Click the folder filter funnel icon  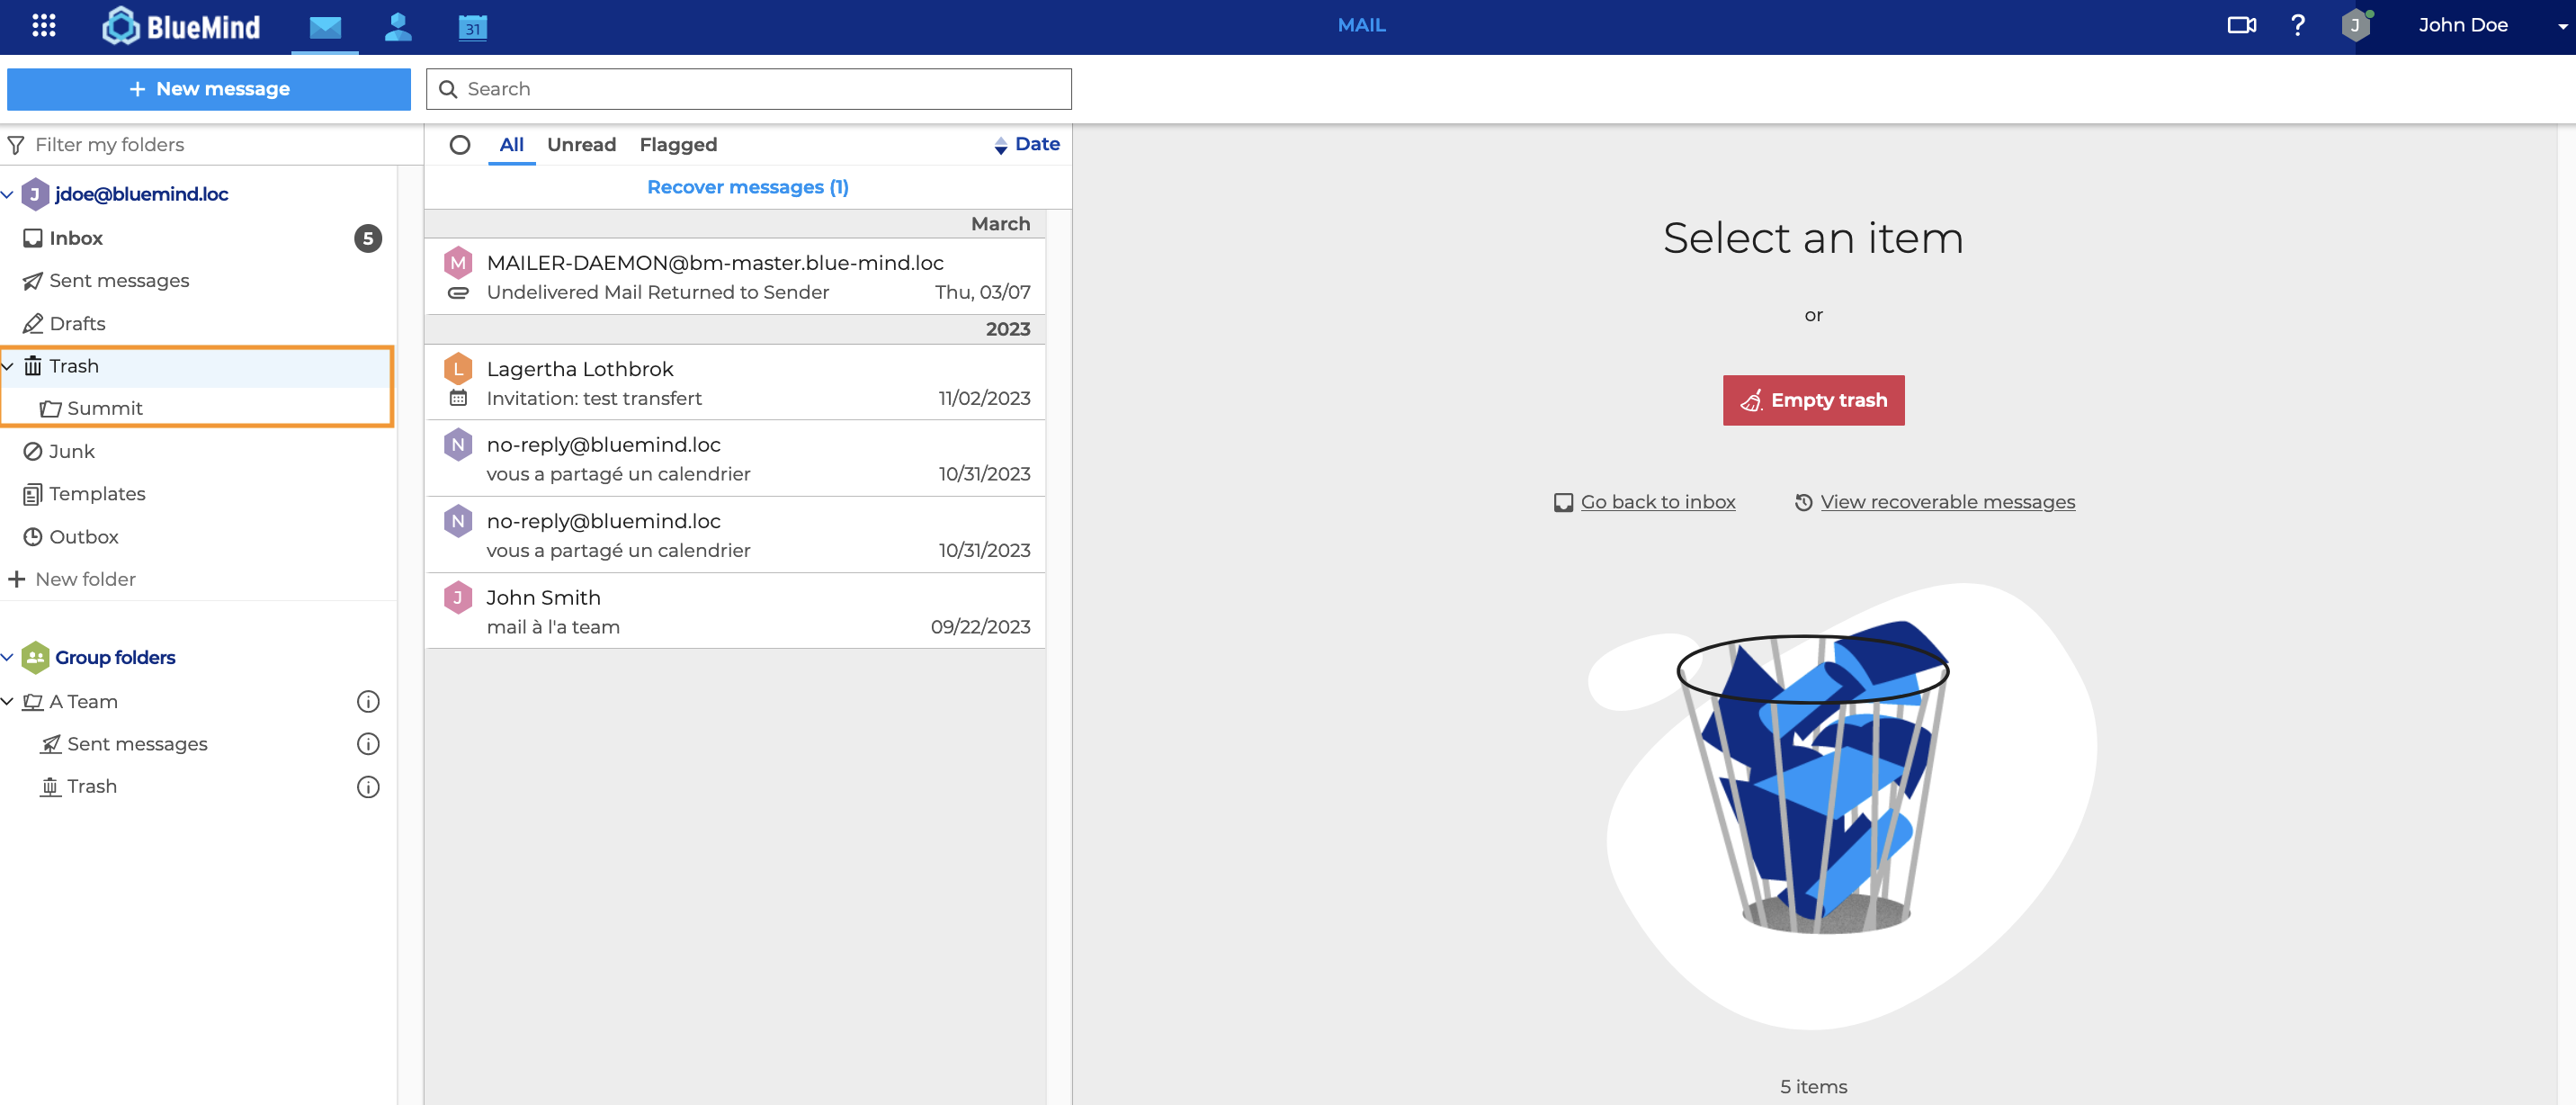[x=16, y=145]
